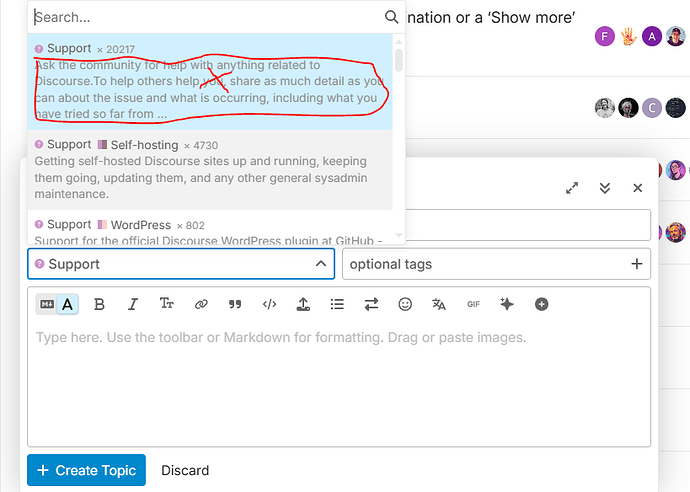Open heading text size options
Image resolution: width=690 pixels, height=492 pixels.
click(x=166, y=304)
